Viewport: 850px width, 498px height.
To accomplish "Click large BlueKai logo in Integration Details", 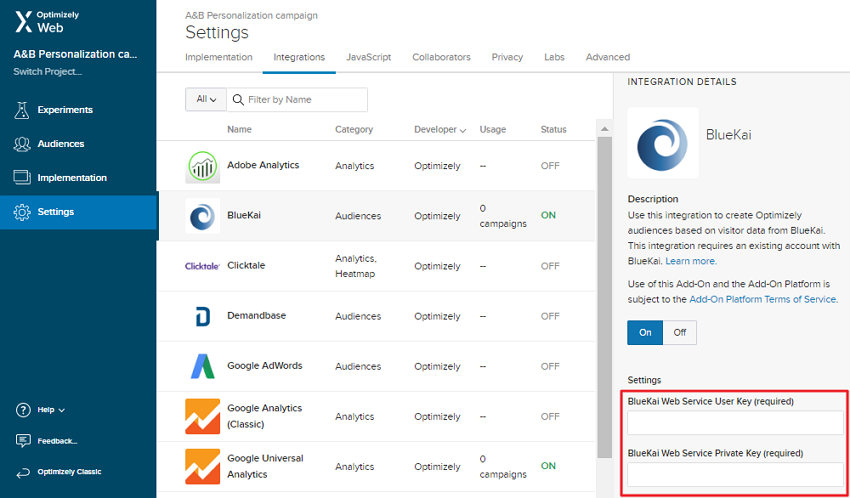I will tap(663, 143).
